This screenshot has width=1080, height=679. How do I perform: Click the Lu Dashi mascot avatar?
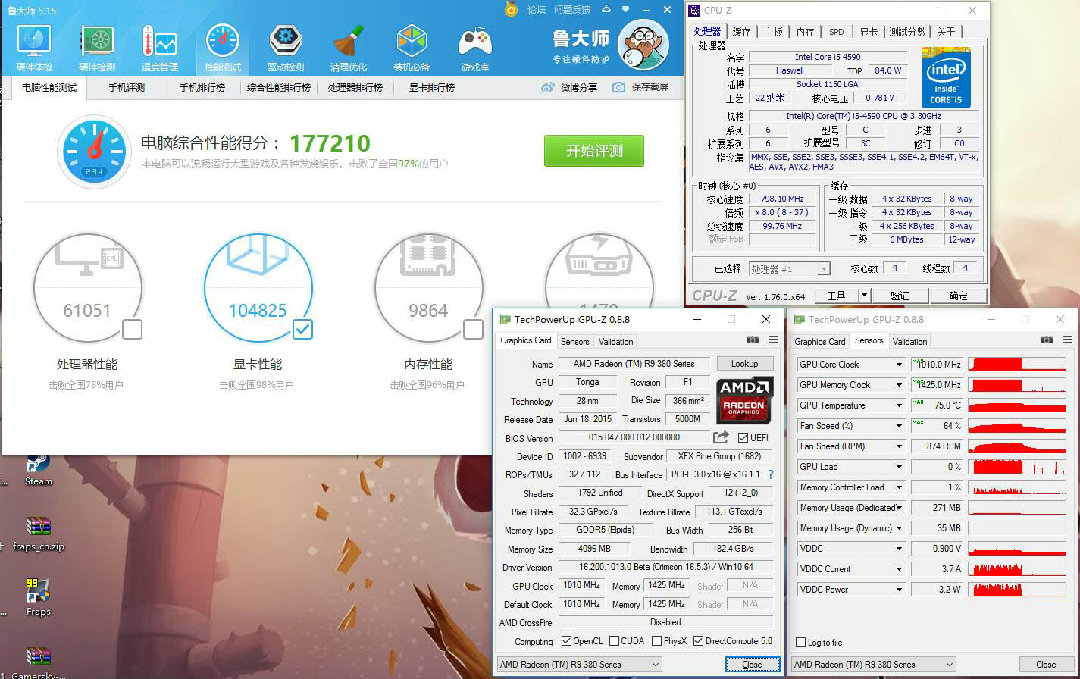(x=643, y=45)
